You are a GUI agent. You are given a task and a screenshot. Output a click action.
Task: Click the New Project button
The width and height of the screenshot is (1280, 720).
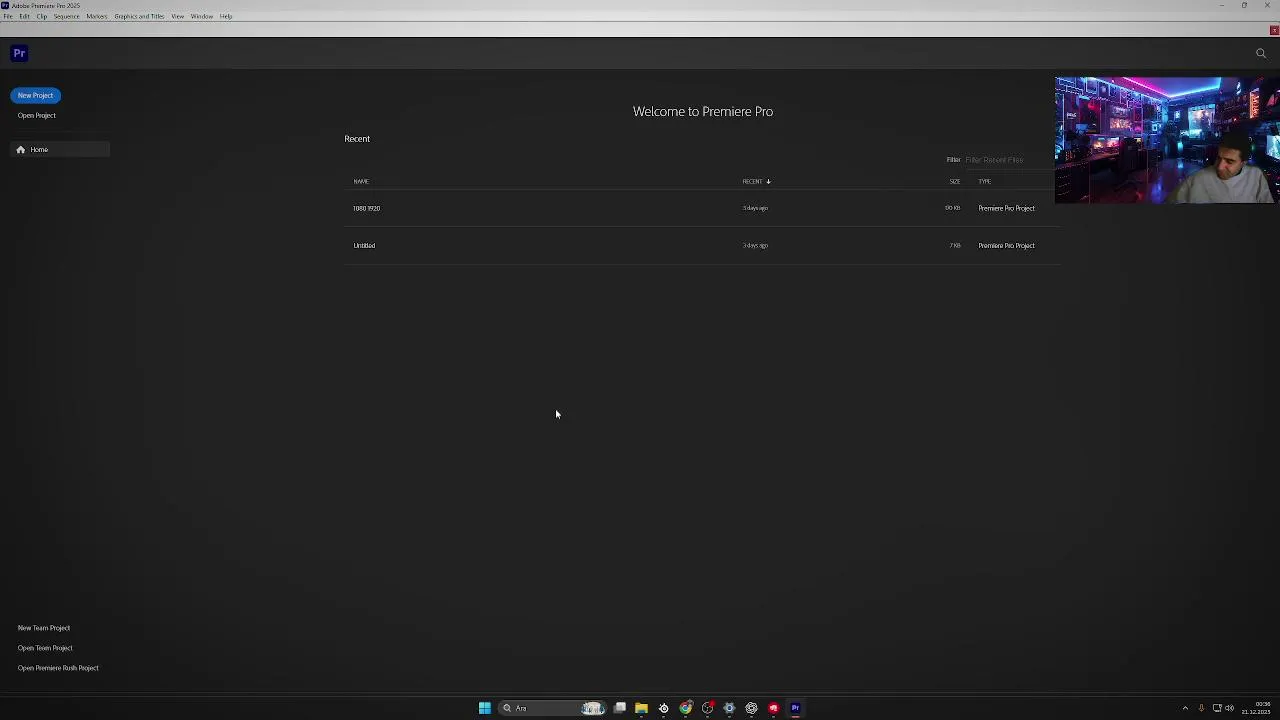pyautogui.click(x=35, y=95)
